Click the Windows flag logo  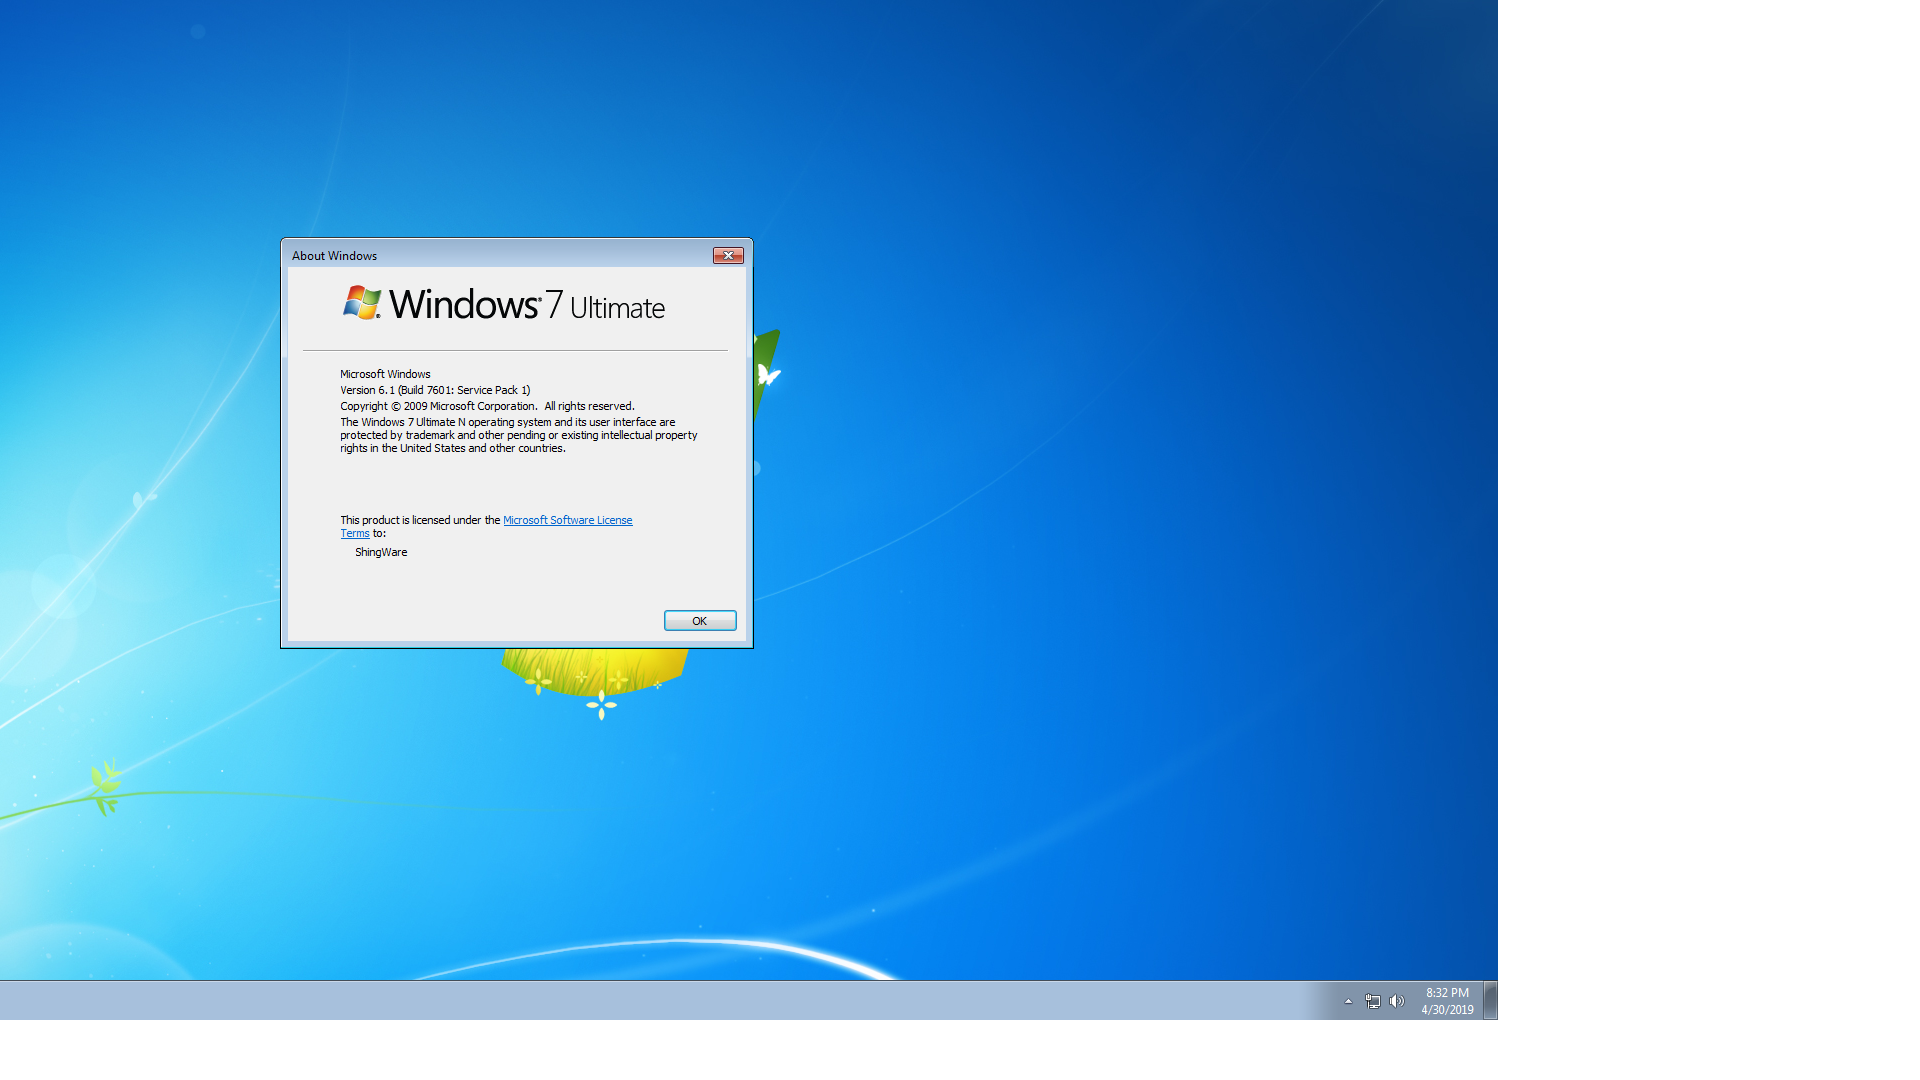point(361,303)
